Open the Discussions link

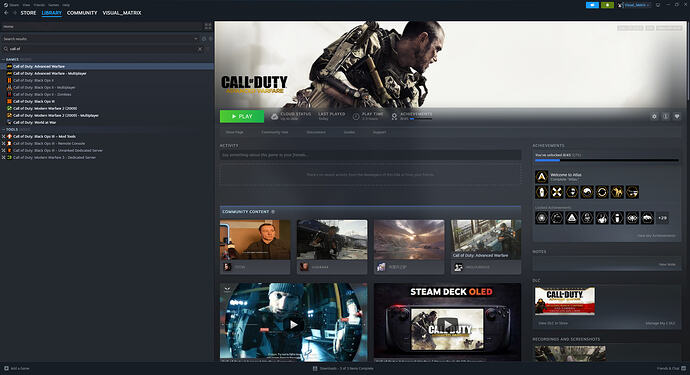316,132
